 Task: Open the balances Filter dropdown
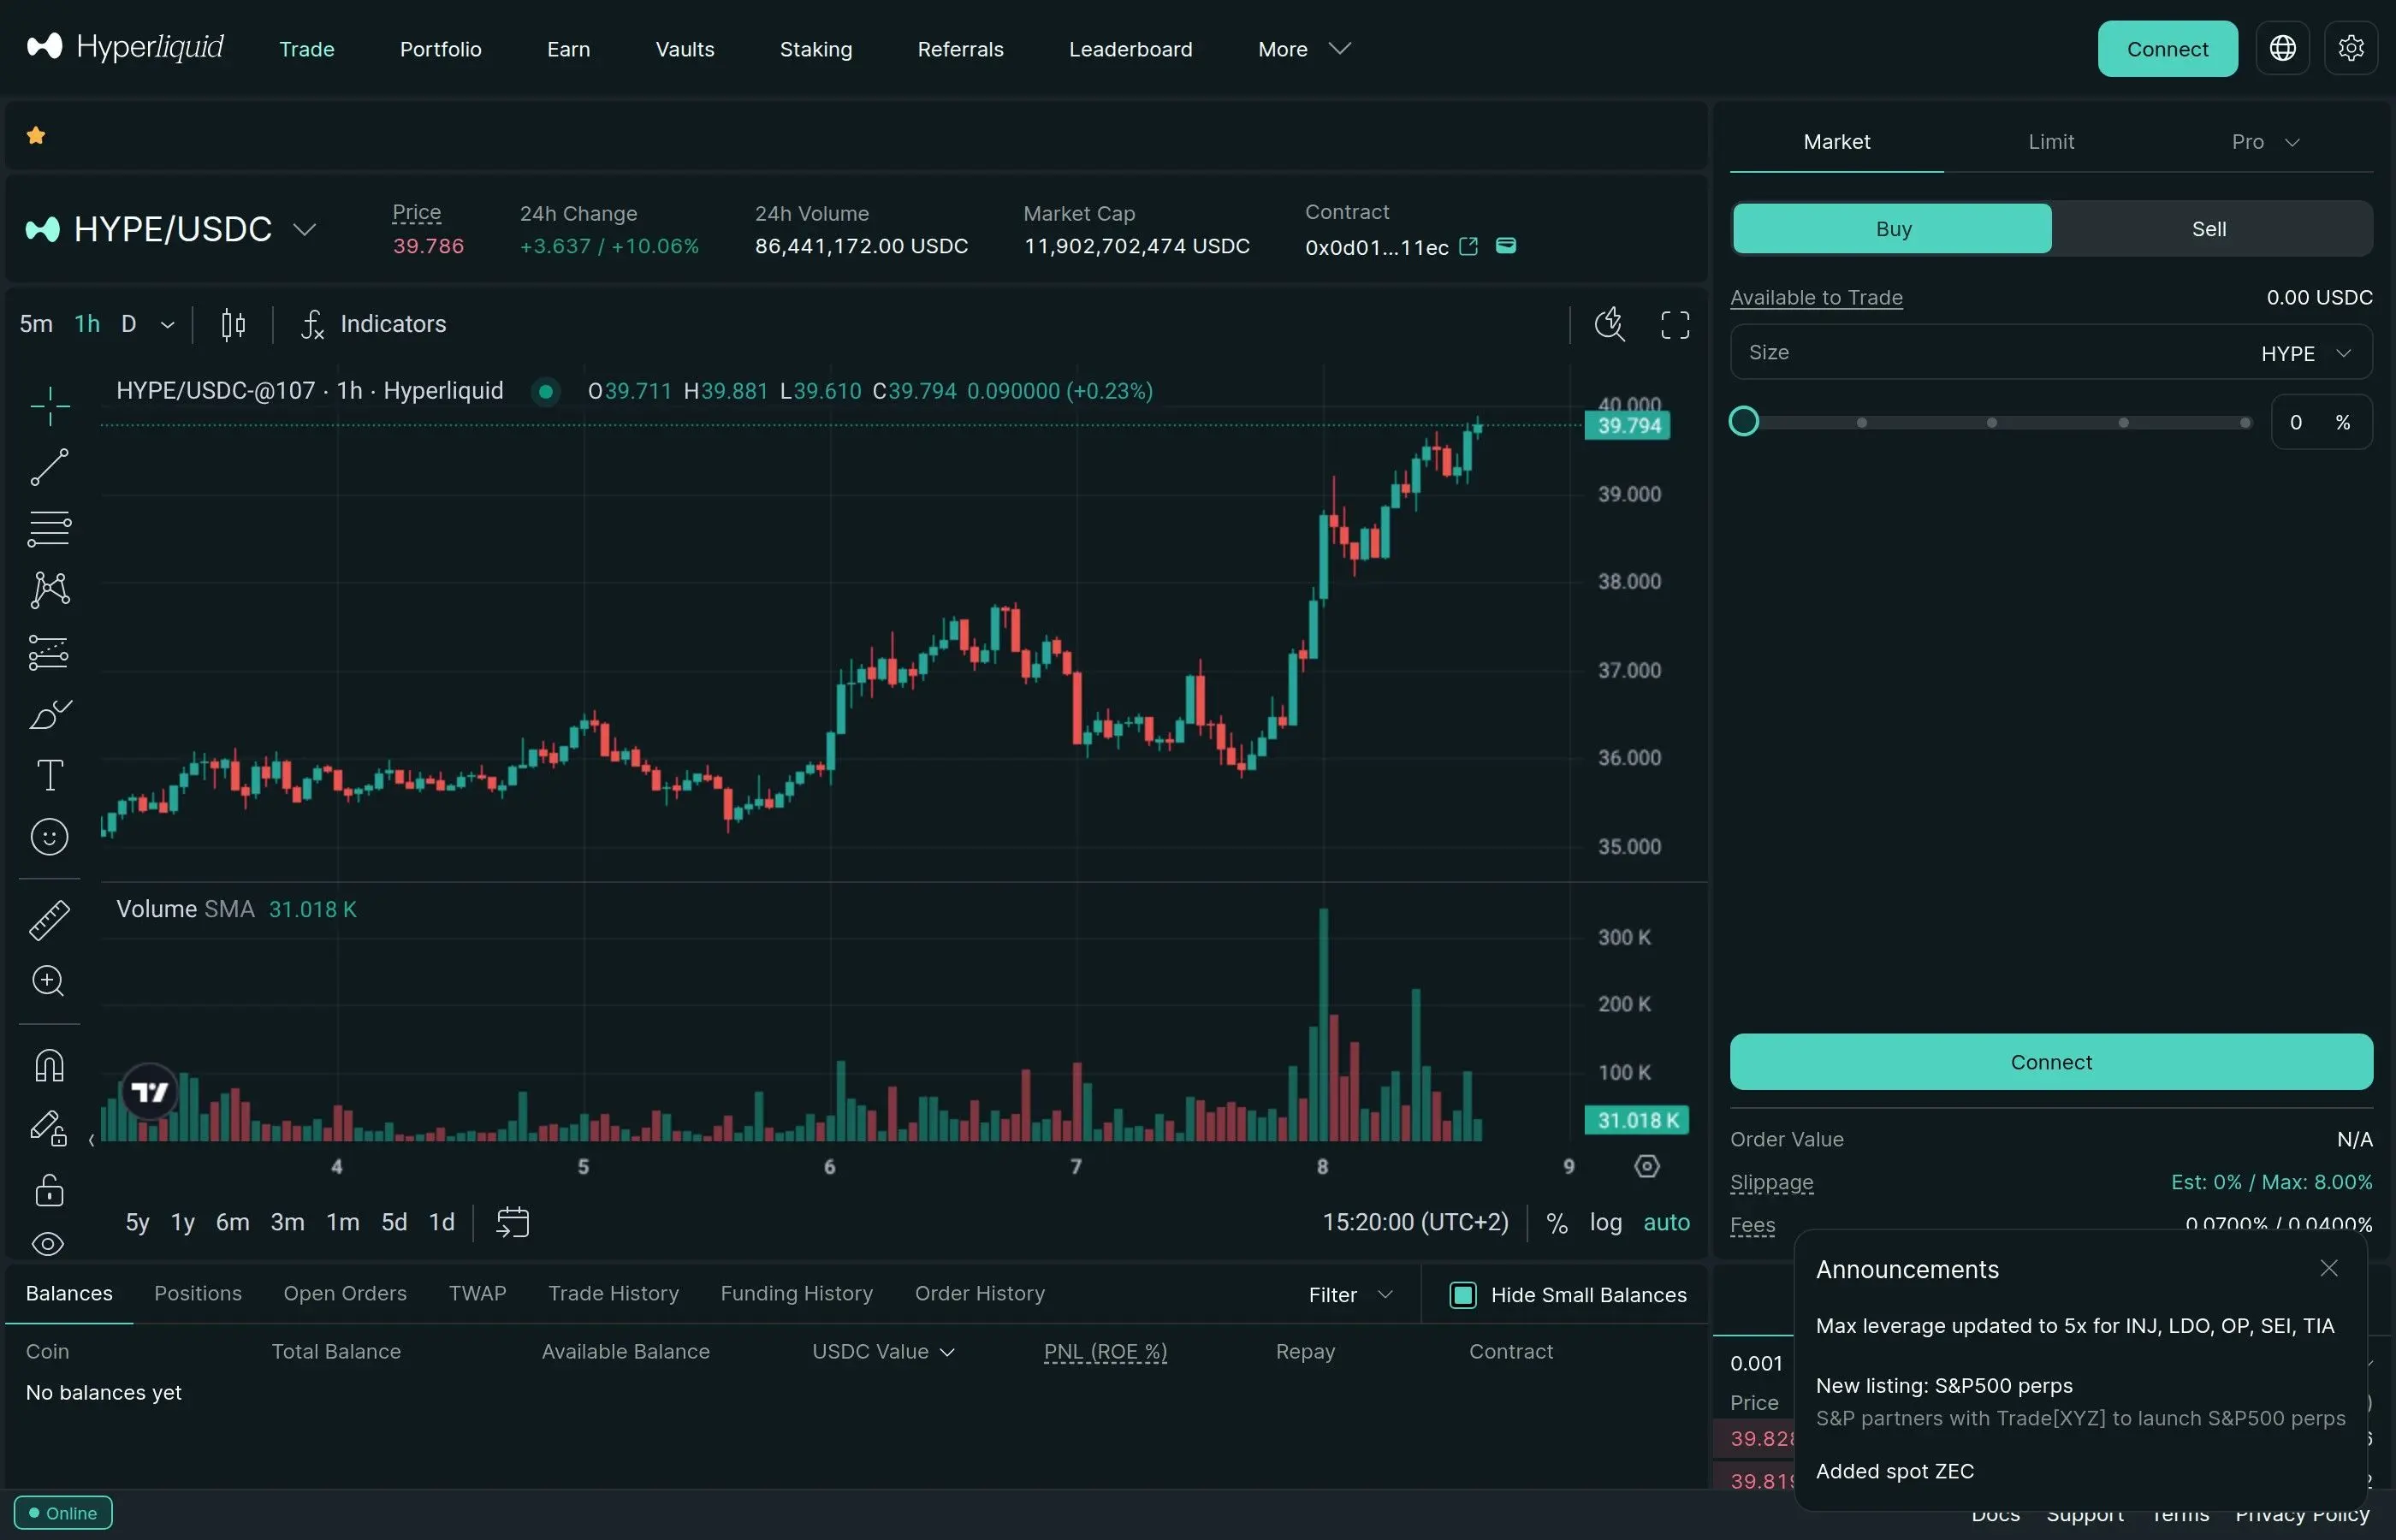click(x=1350, y=1295)
